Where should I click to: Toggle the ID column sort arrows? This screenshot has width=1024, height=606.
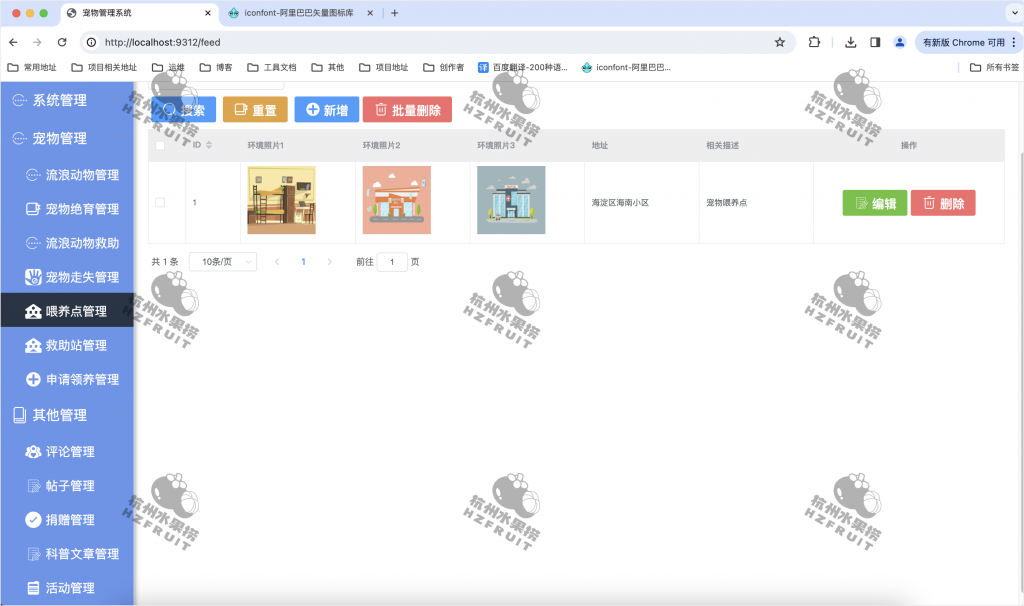pyautogui.click(x=208, y=145)
